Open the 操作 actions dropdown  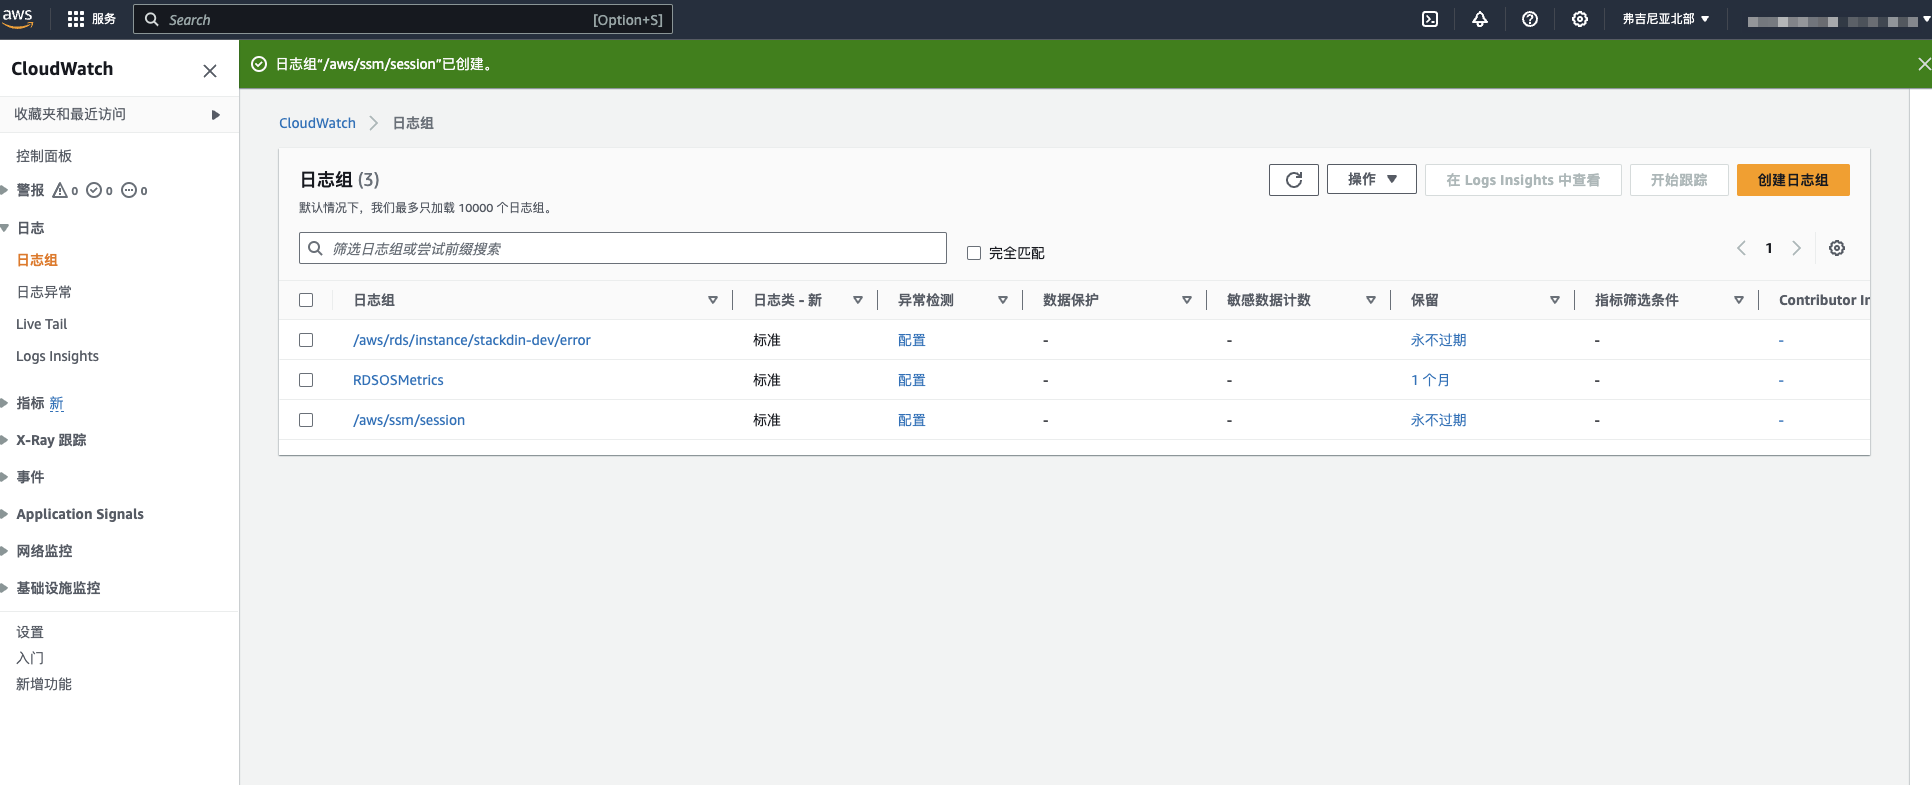(x=1372, y=179)
